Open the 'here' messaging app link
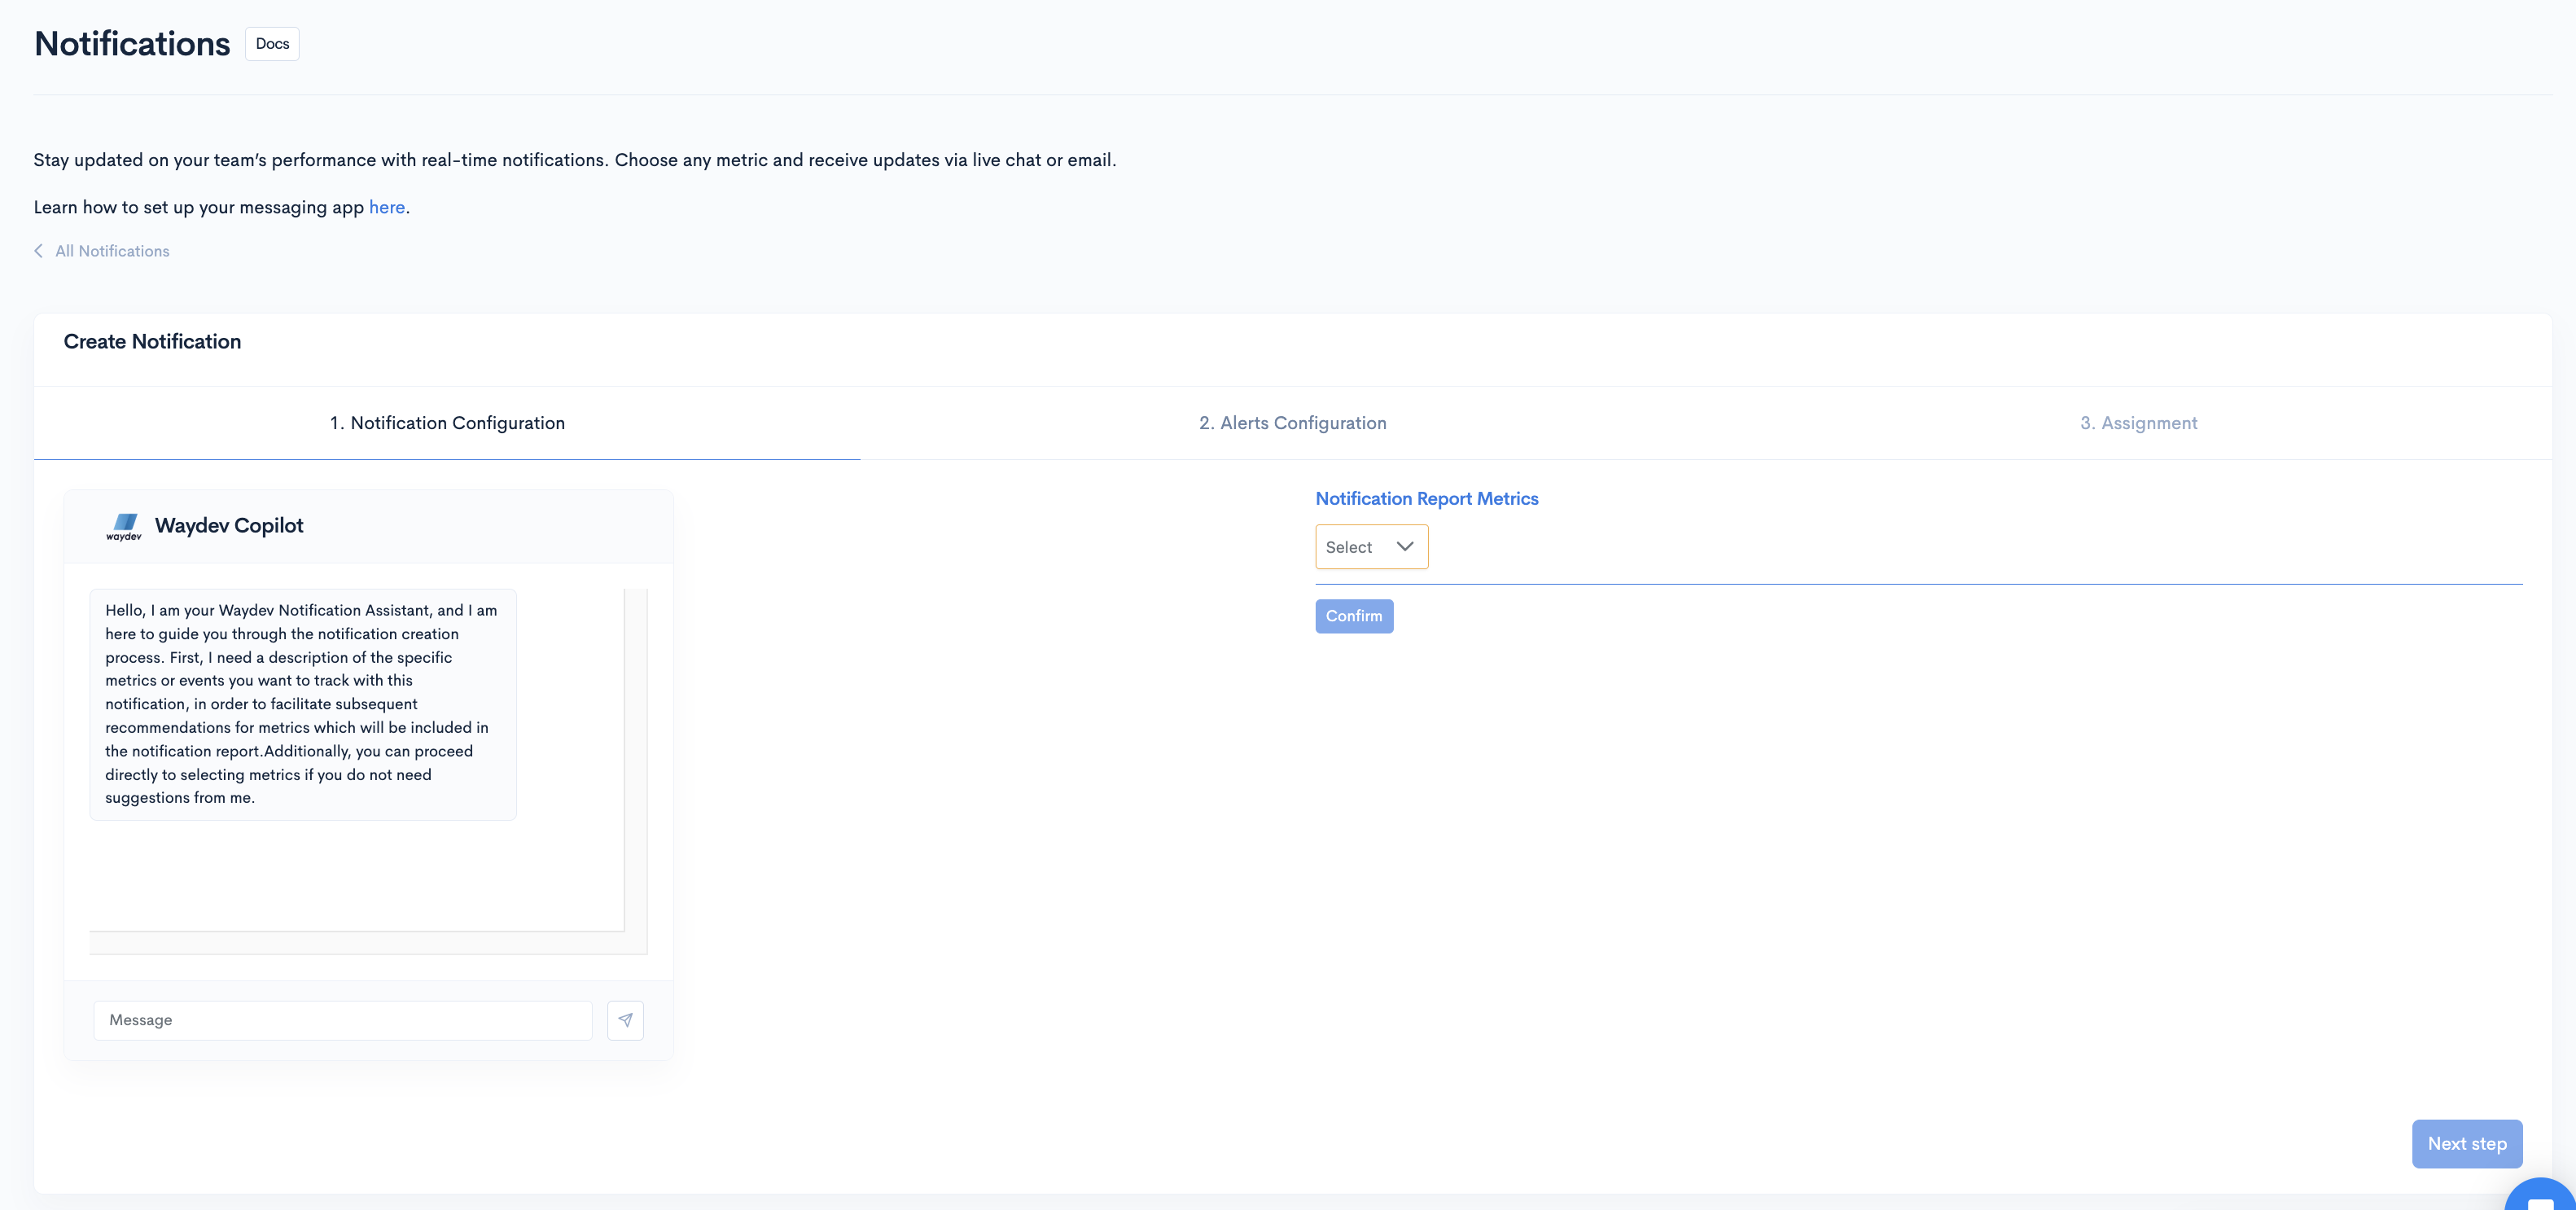Viewport: 2576px width, 1210px height. point(387,207)
